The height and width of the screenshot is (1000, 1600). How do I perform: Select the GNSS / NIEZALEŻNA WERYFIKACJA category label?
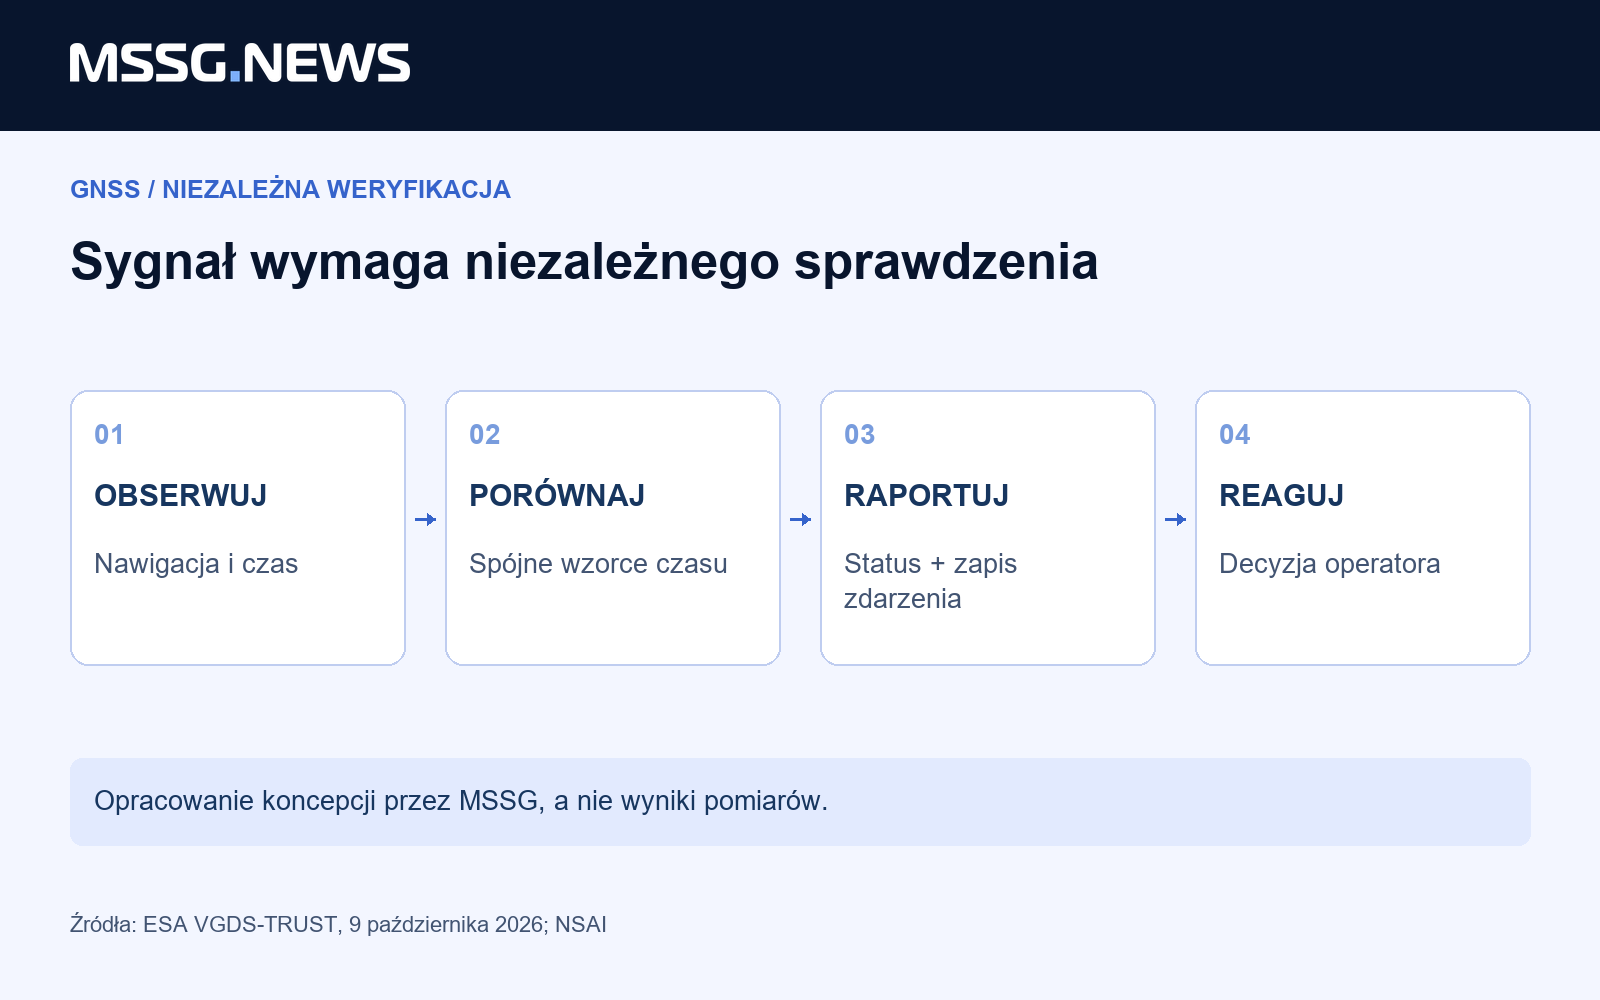click(x=290, y=189)
